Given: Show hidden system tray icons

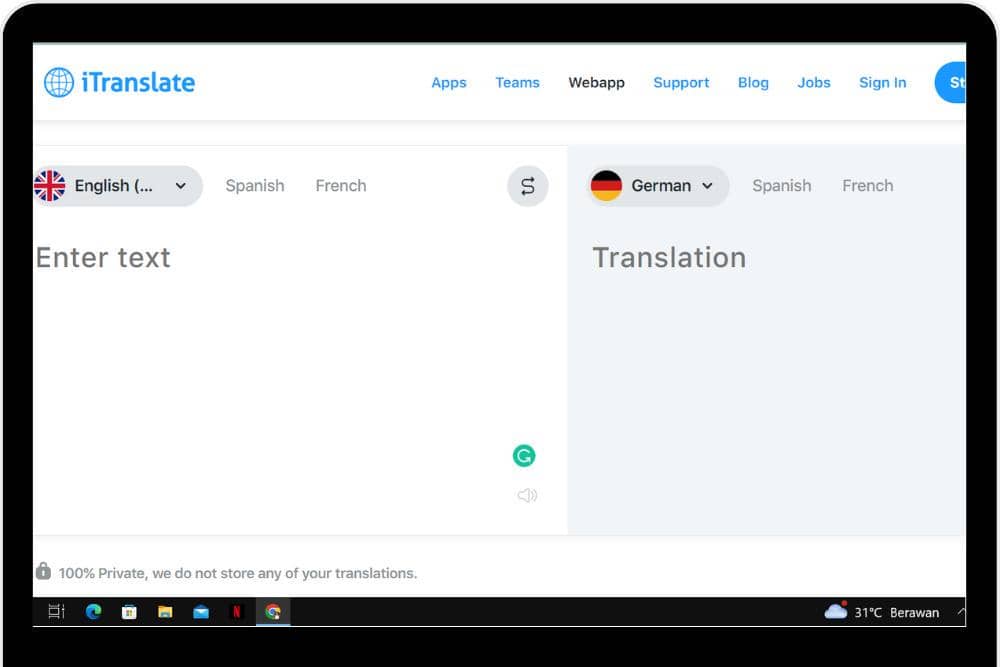Looking at the screenshot, I should (960, 612).
